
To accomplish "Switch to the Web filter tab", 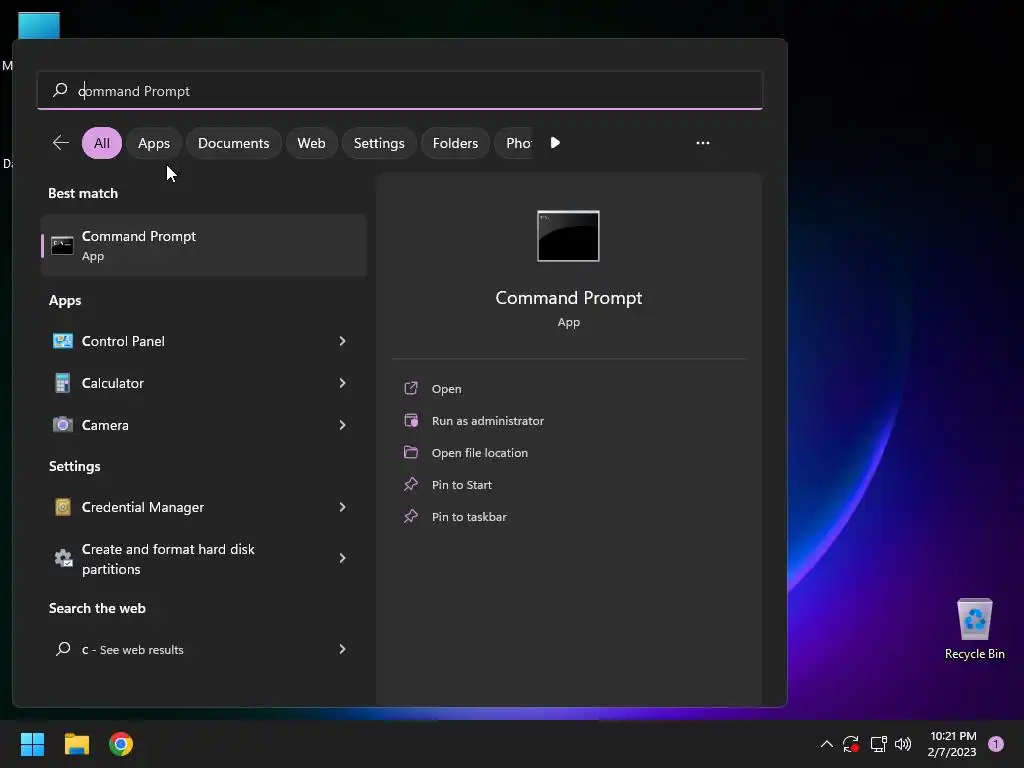I will click(312, 143).
